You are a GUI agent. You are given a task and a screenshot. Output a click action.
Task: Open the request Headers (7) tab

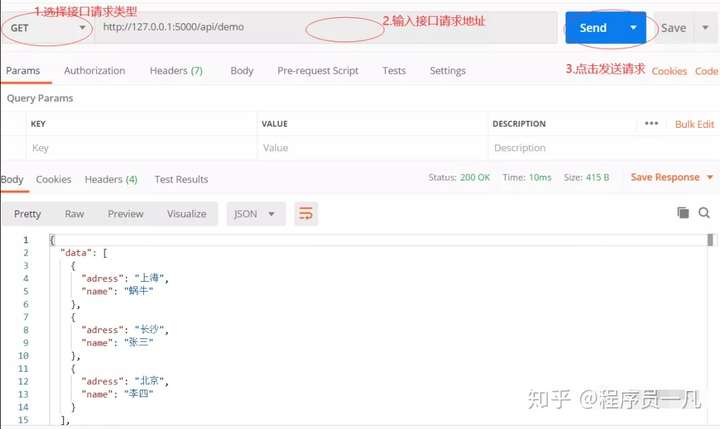(176, 71)
